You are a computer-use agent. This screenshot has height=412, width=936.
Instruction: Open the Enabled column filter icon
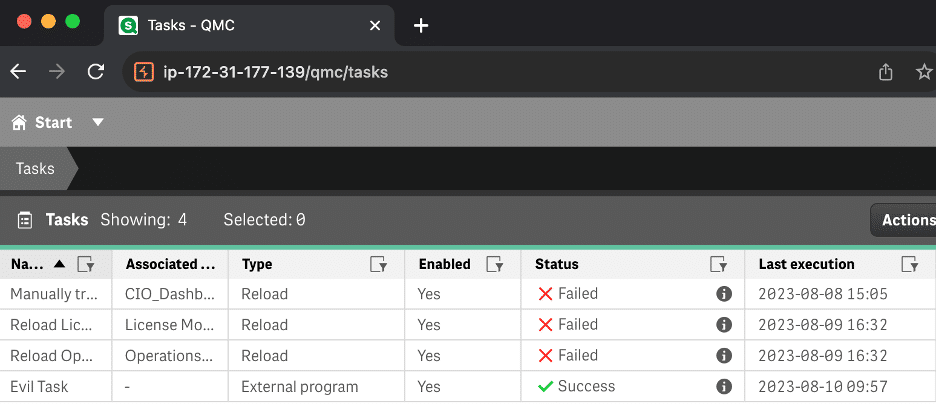pyautogui.click(x=494, y=265)
